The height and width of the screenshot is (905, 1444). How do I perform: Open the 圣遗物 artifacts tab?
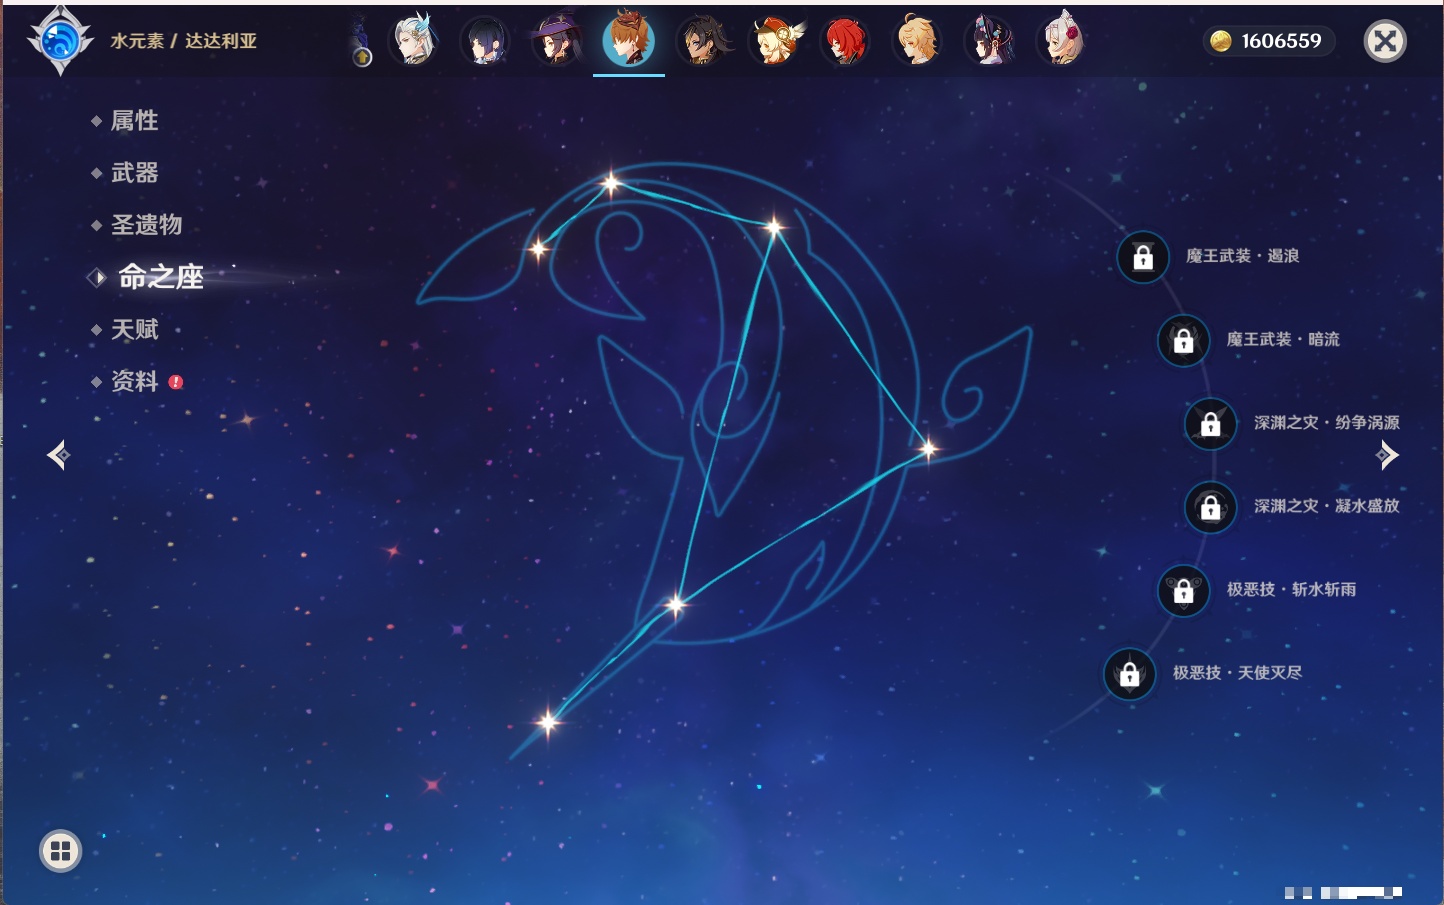coord(146,225)
